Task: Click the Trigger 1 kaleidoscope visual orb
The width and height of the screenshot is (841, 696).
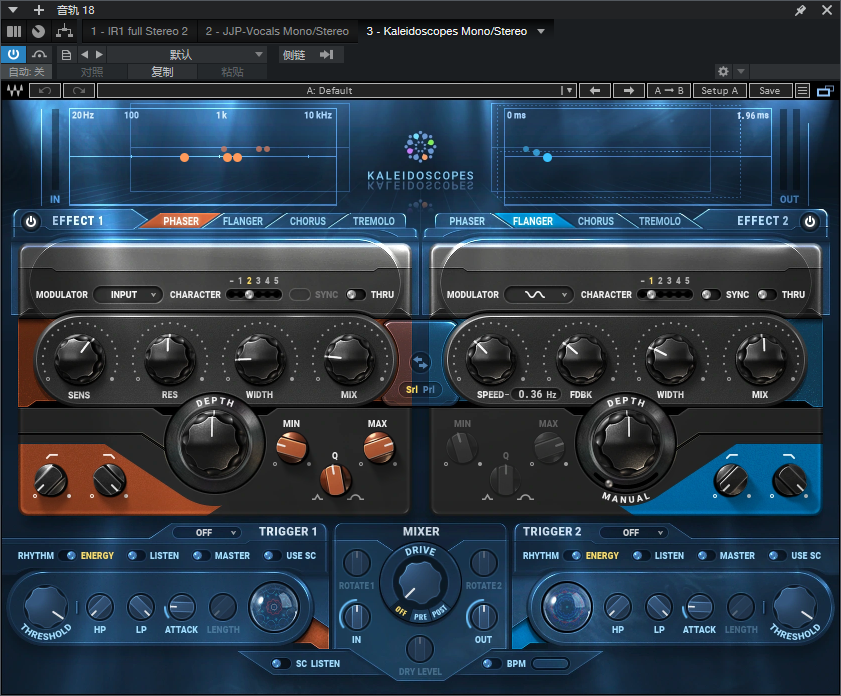Action: [274, 607]
